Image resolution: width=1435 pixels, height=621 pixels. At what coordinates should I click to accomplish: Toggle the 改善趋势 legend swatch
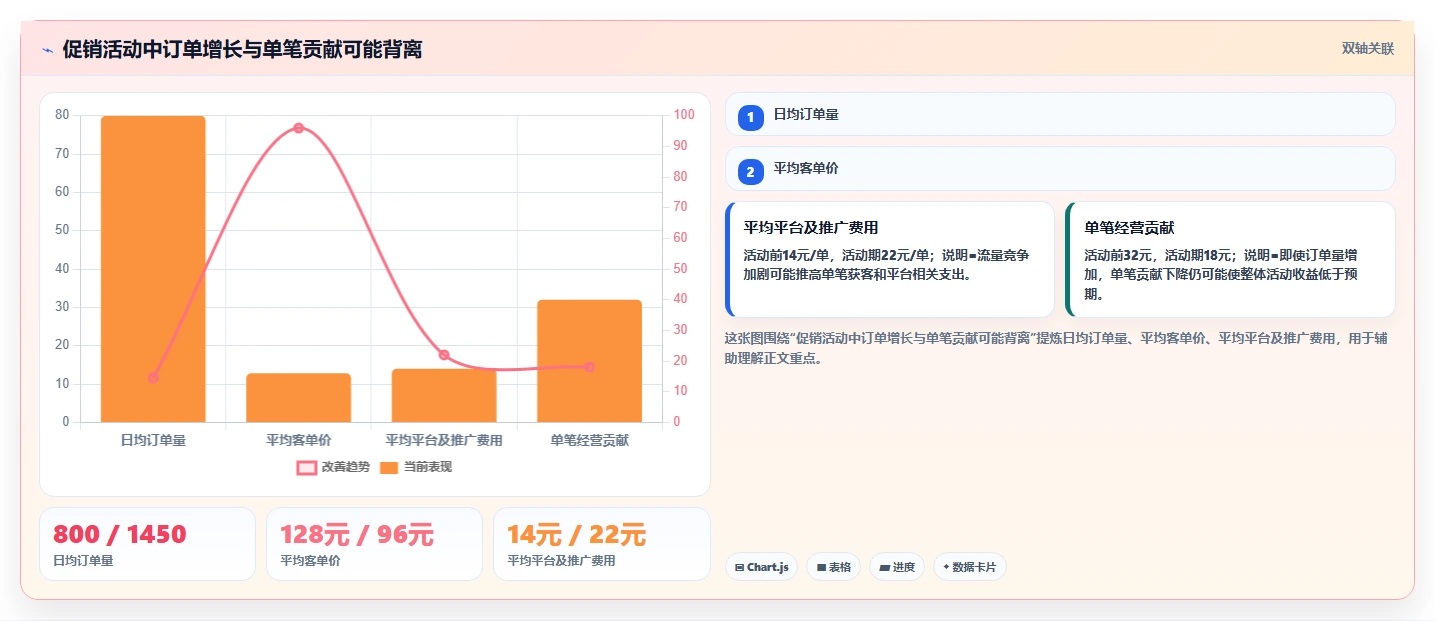coord(306,467)
